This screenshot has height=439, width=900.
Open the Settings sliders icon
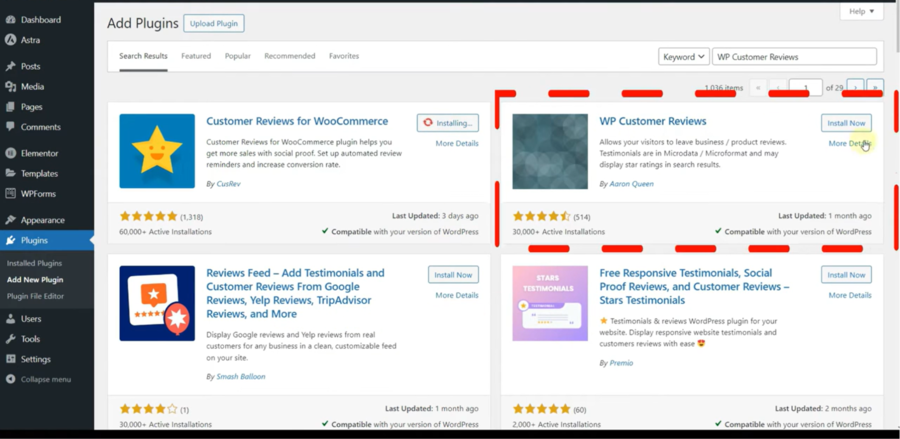coord(10,359)
